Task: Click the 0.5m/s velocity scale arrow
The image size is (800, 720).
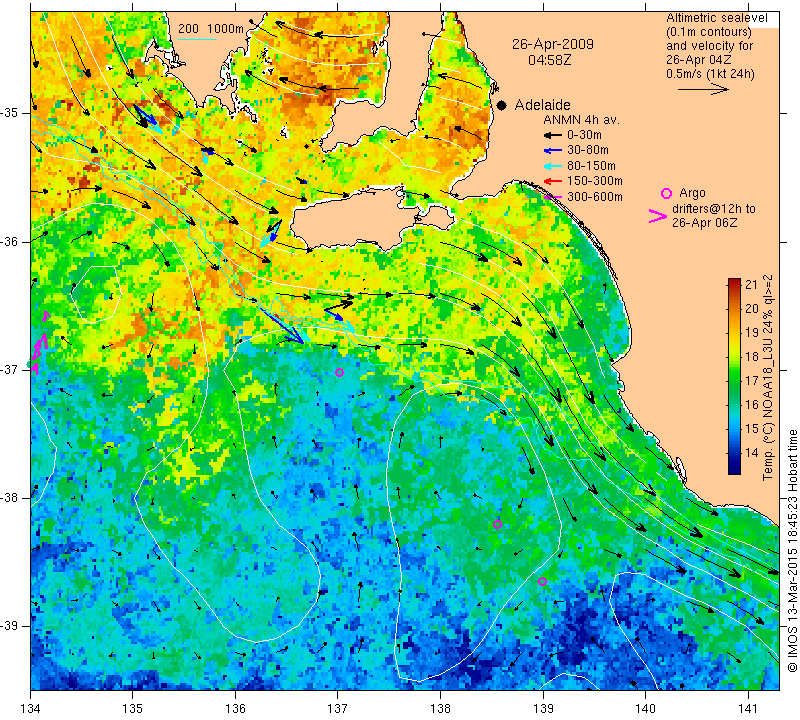Action: pos(703,89)
